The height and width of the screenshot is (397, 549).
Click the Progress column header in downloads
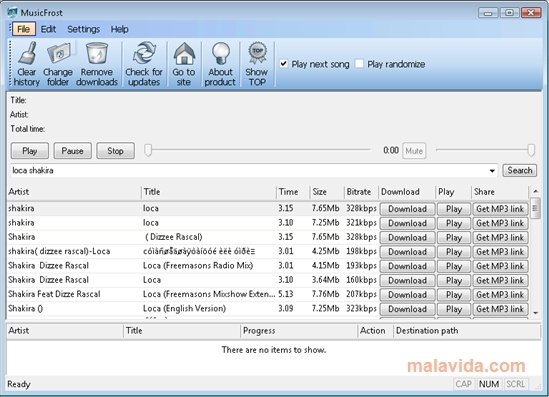[299, 331]
